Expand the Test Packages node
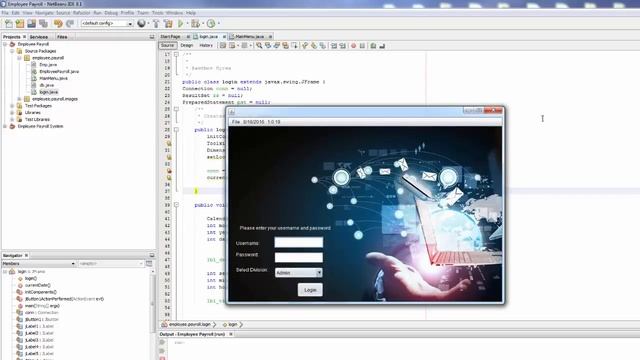This screenshot has height=360, width=640. (x=12, y=106)
